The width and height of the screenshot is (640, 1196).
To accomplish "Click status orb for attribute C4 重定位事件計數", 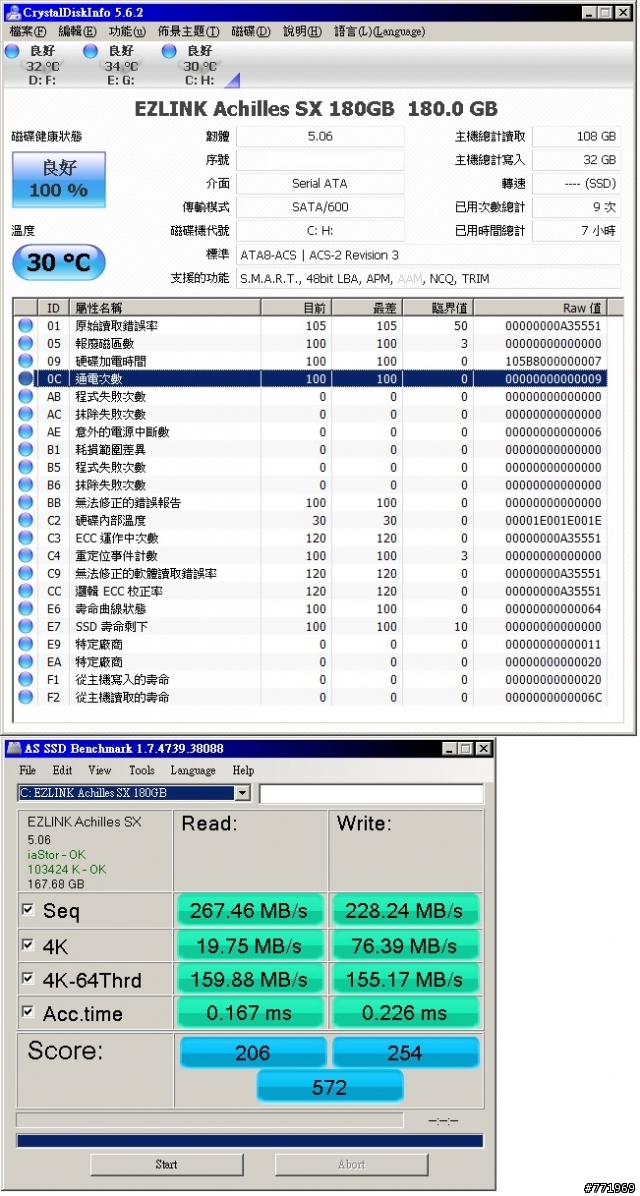I will [x=26, y=555].
